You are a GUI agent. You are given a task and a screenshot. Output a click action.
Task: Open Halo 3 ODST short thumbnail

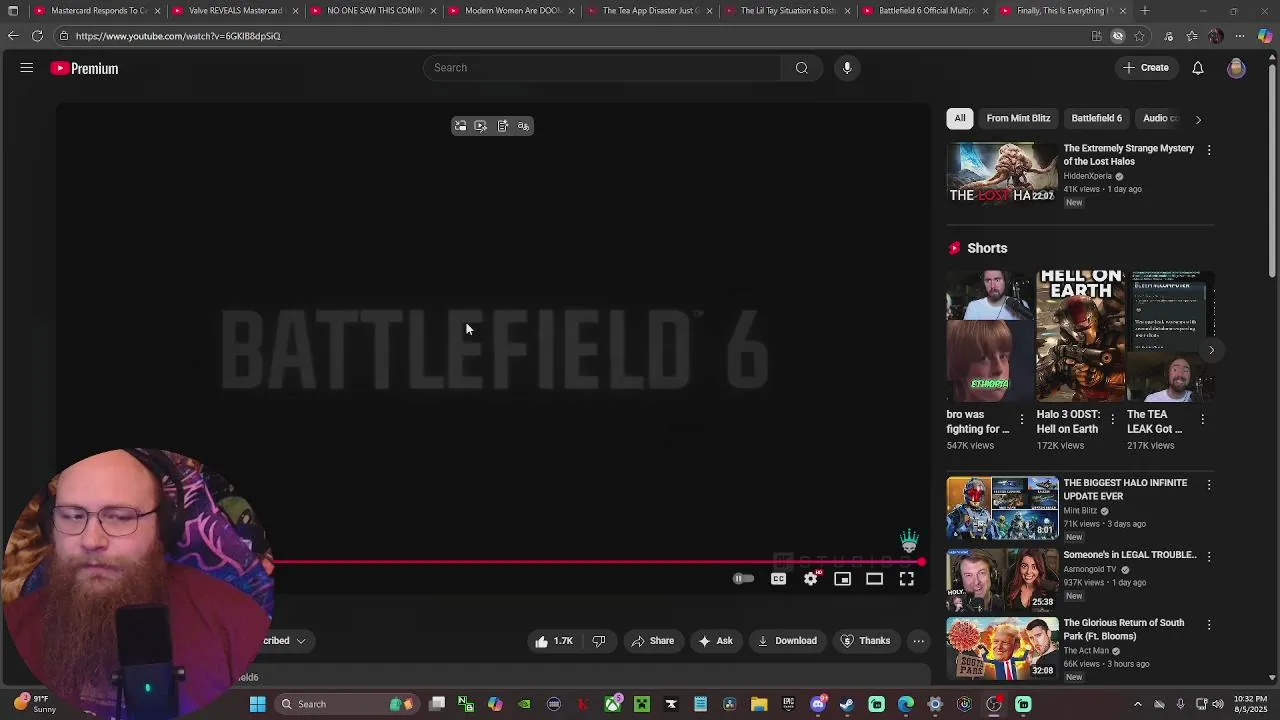[1080, 335]
